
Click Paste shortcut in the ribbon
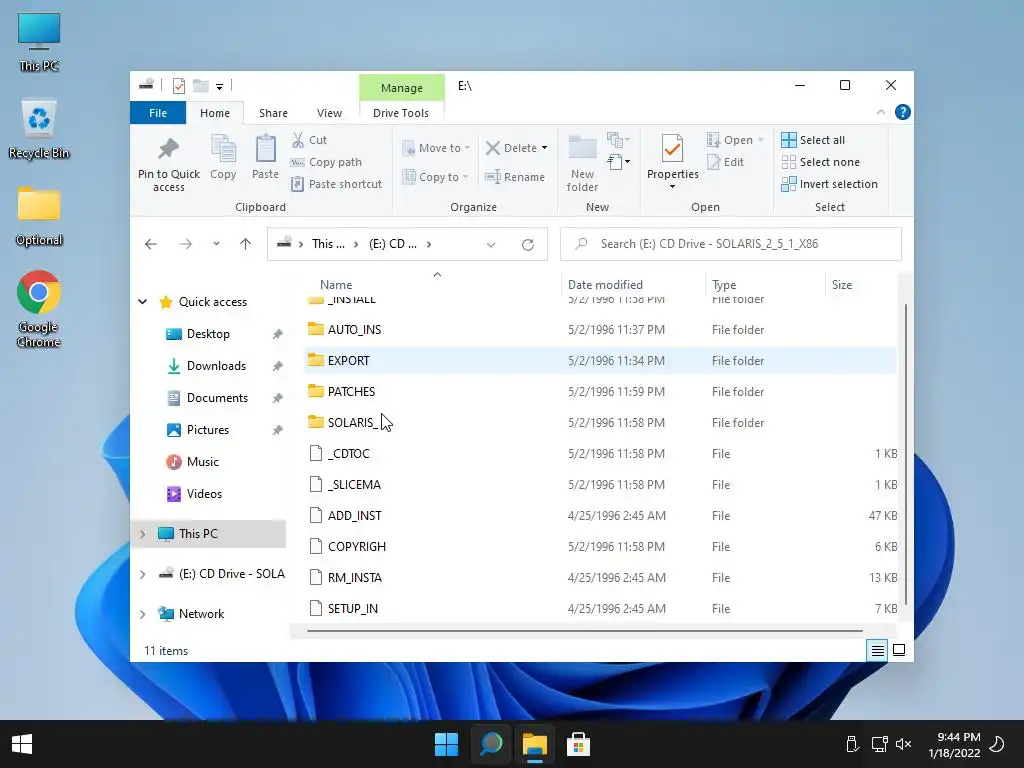click(337, 184)
